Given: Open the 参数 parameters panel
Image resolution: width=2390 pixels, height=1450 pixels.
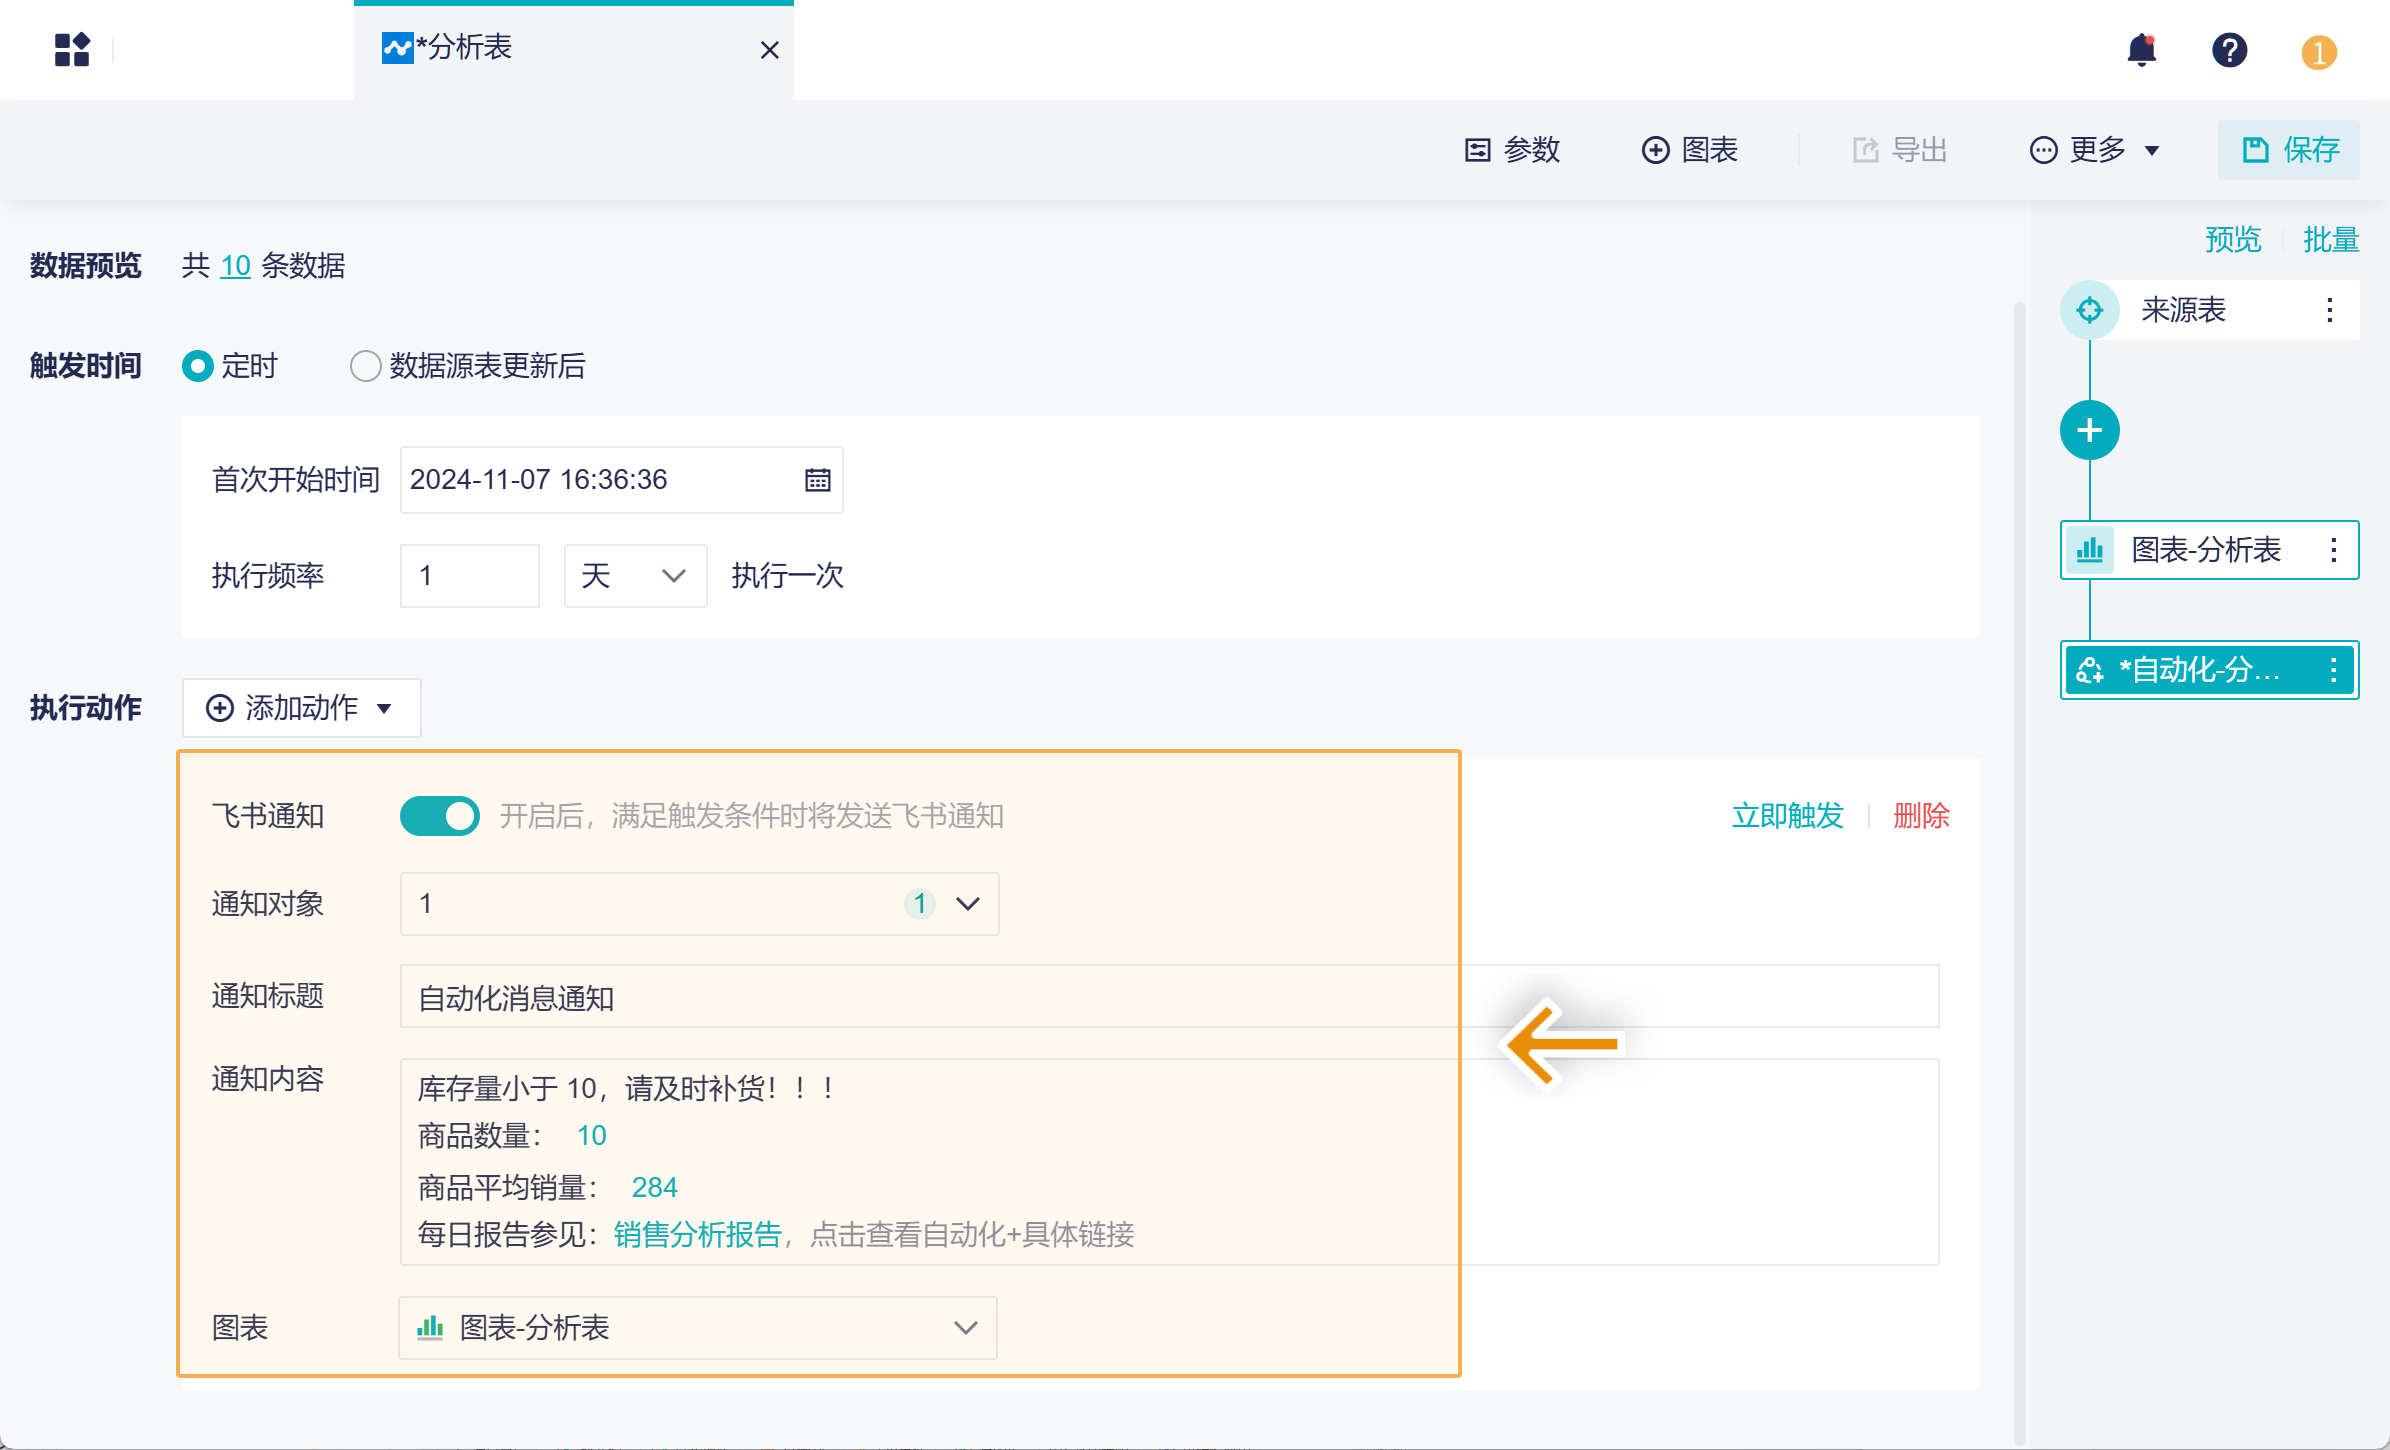Looking at the screenshot, I should tap(1512, 150).
